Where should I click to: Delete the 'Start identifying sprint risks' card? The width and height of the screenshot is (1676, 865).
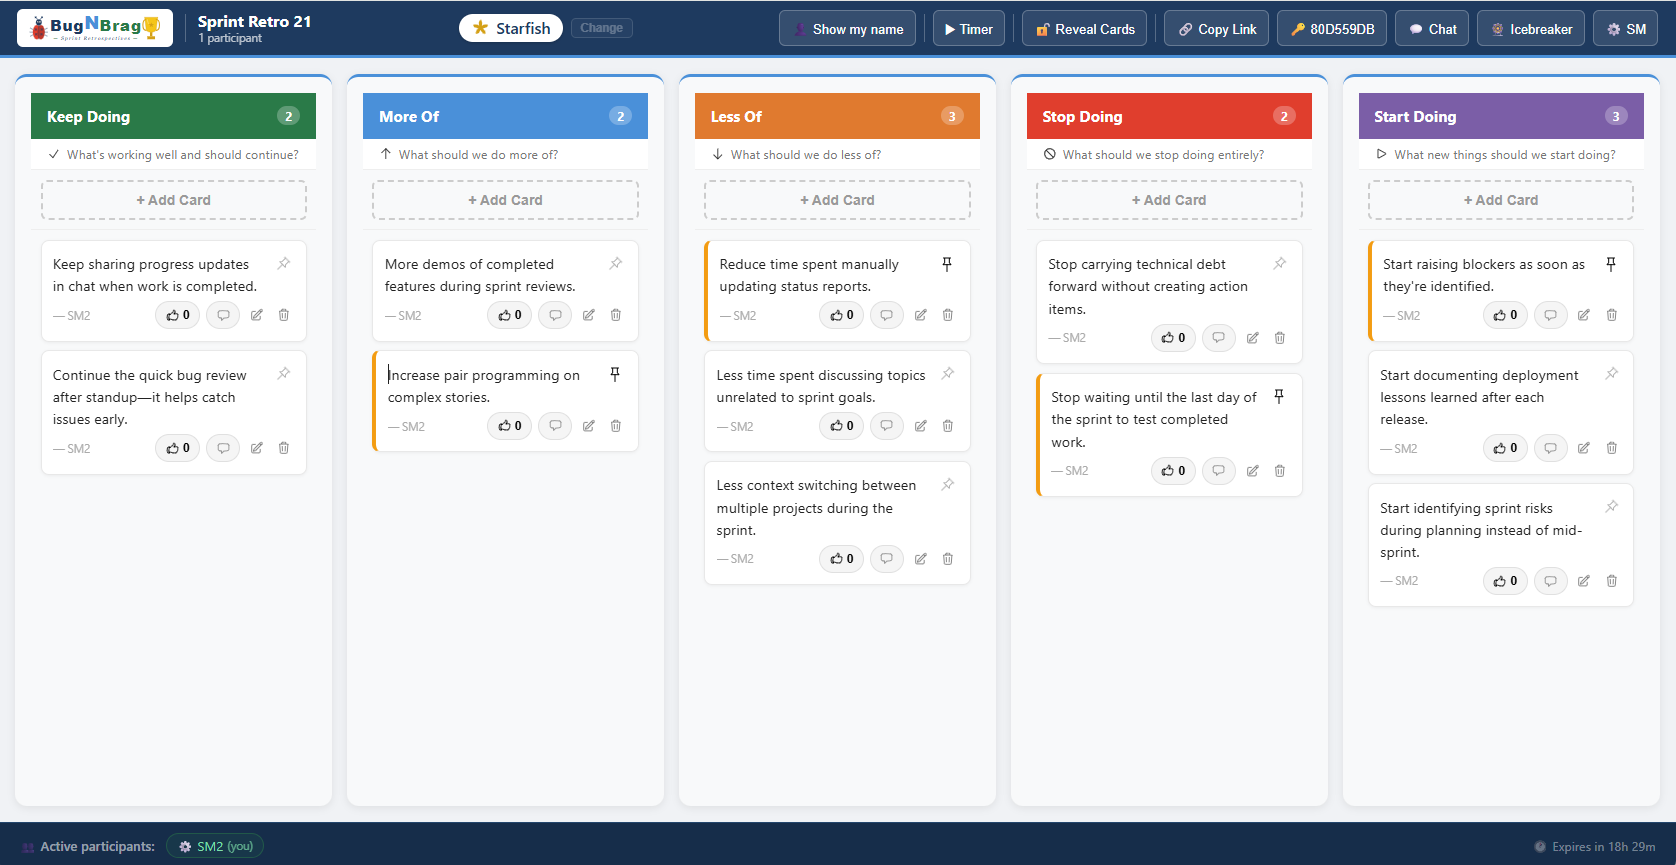1612,581
